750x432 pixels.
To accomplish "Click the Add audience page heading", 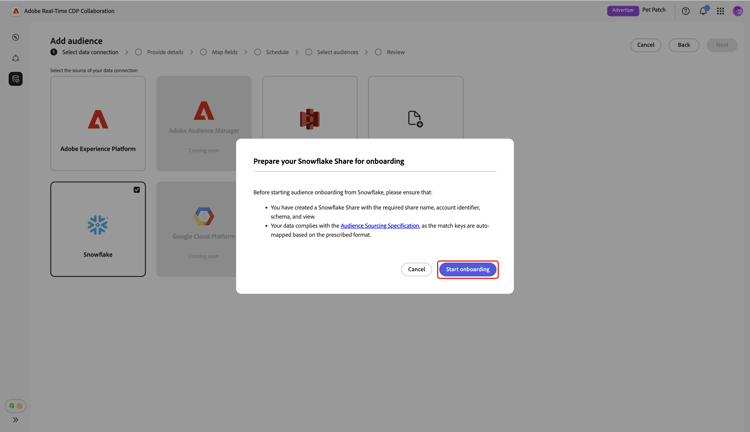I will coord(77,41).
